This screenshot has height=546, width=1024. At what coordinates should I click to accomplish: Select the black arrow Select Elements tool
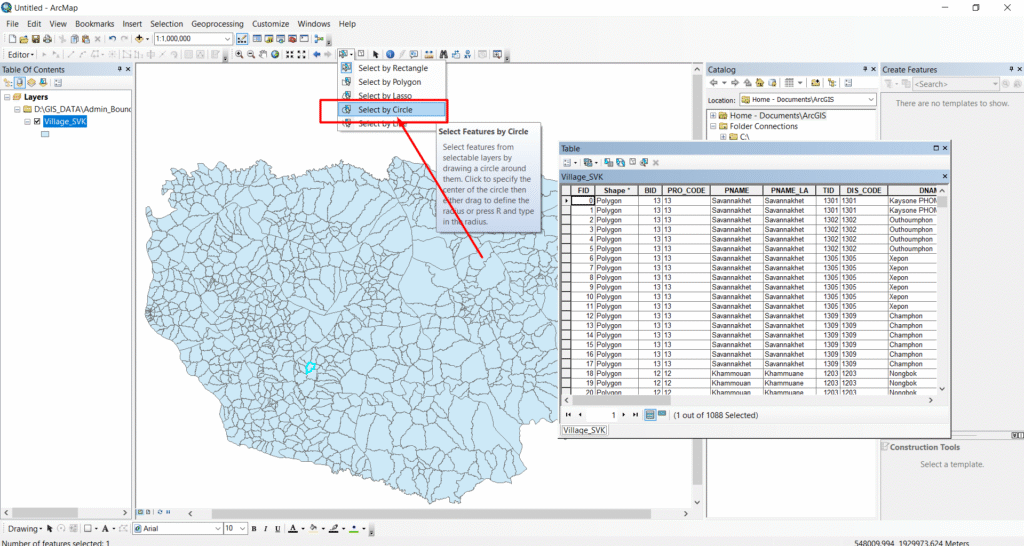[376, 55]
